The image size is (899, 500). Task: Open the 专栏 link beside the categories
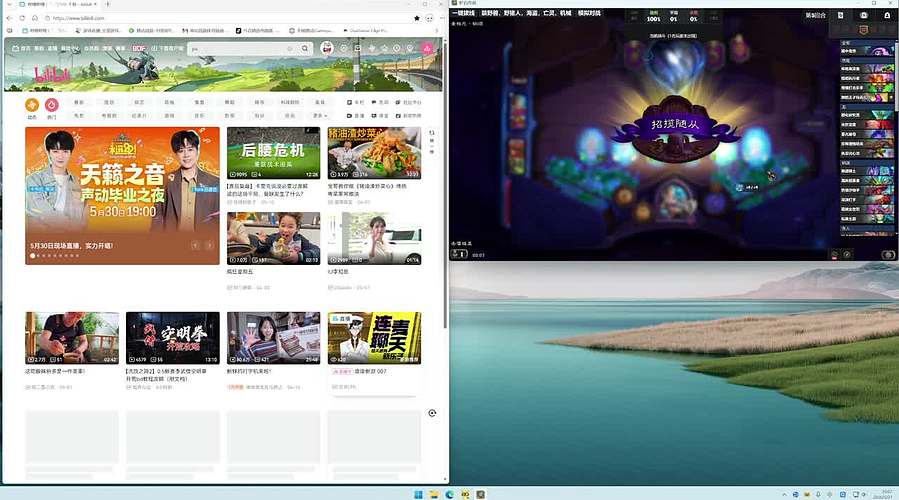point(355,102)
